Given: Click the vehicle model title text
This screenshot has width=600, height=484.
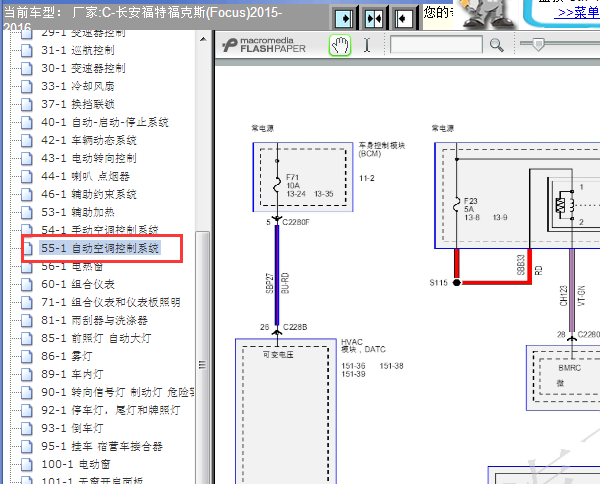Looking at the screenshot, I should tap(143, 18).
